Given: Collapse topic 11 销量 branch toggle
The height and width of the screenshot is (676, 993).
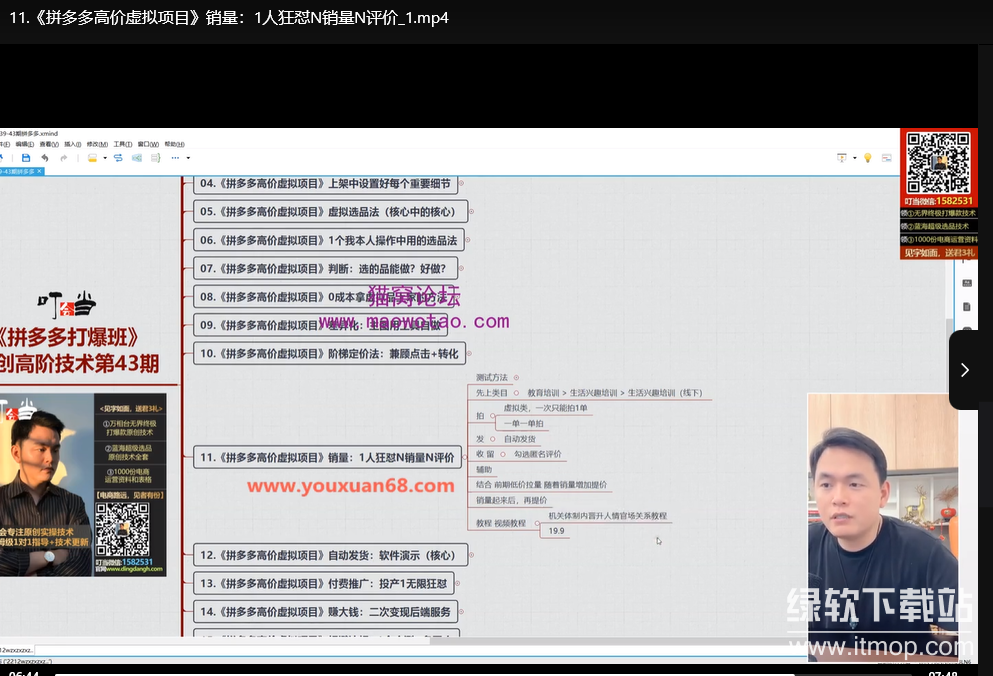Looking at the screenshot, I should coord(466,455).
